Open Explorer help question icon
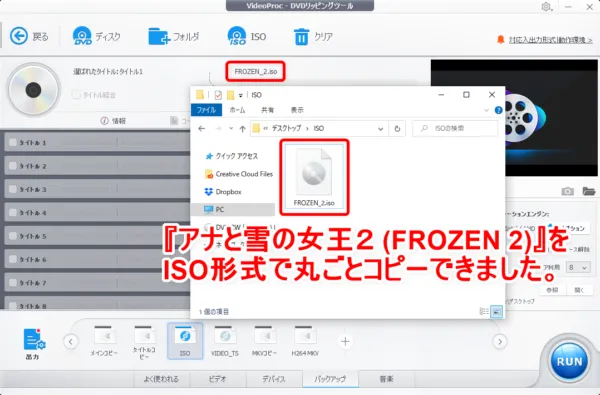Screen dimensions: 600x395 coord(498,110)
